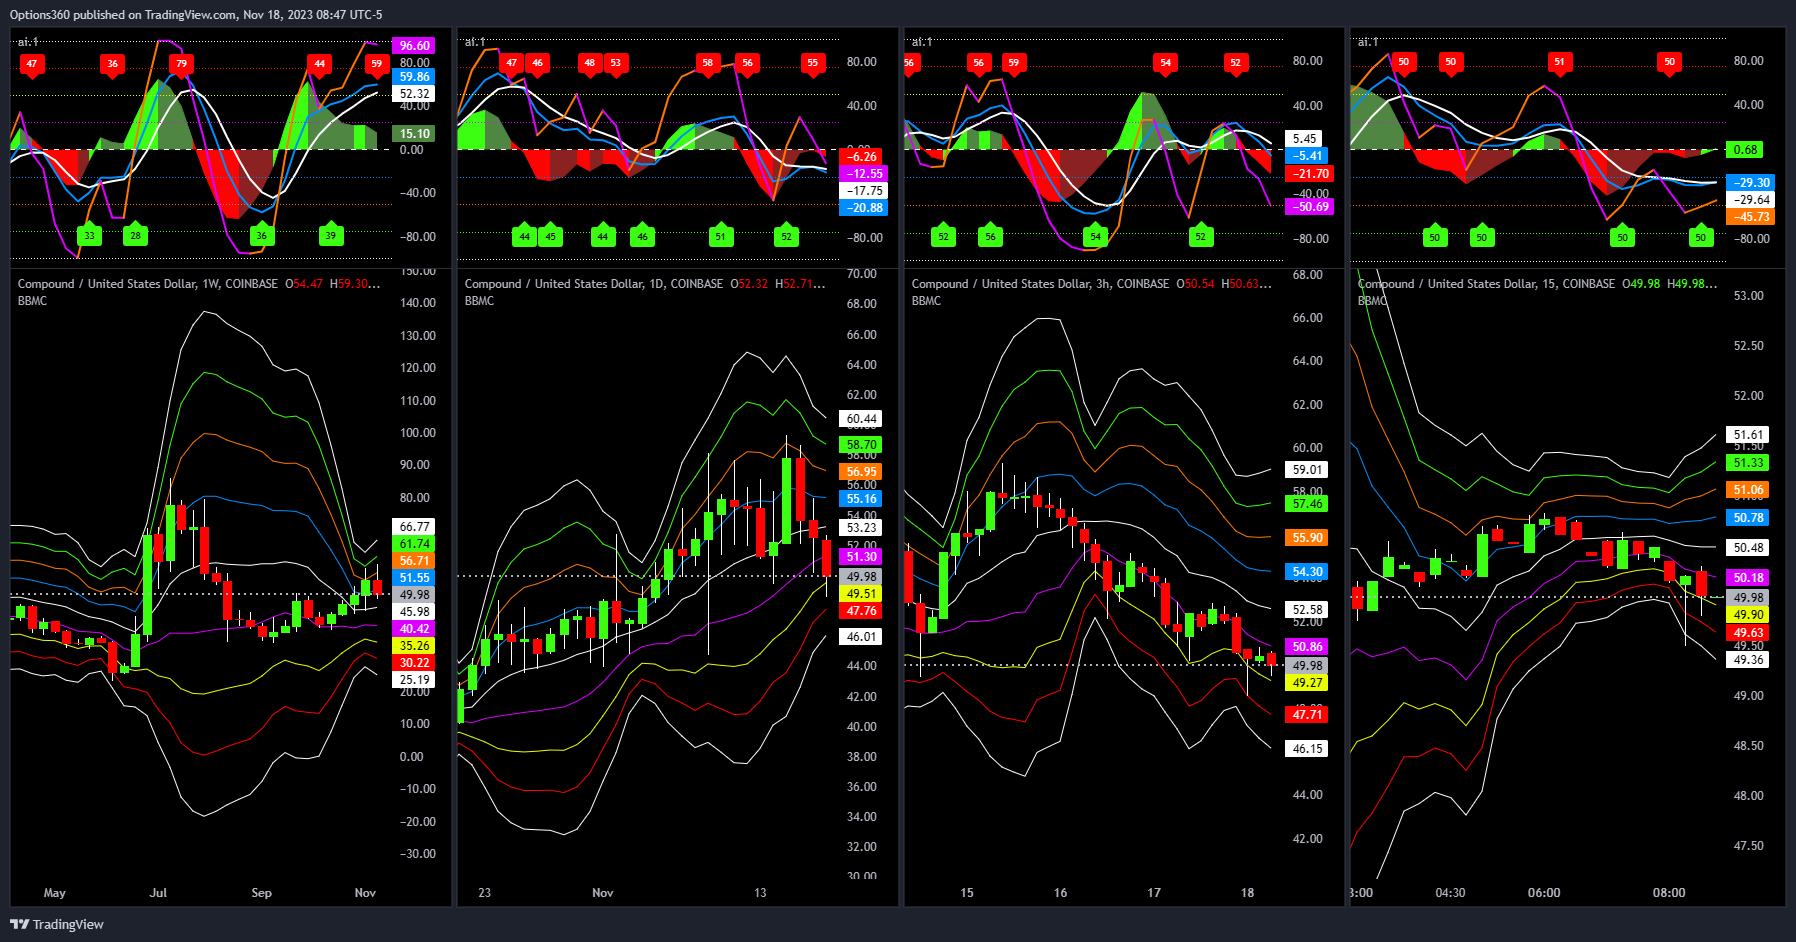Click the green 15.10 histogram value label
The width and height of the screenshot is (1796, 942).
pyautogui.click(x=415, y=134)
